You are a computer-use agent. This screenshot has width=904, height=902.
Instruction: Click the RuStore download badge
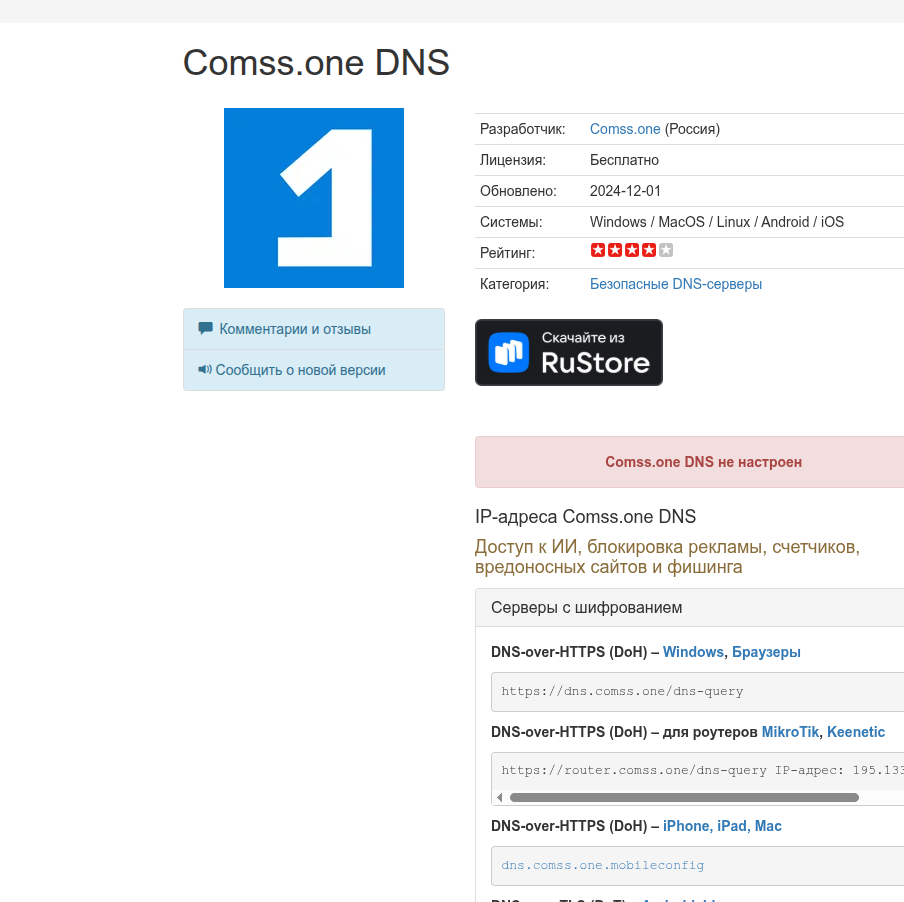569,352
